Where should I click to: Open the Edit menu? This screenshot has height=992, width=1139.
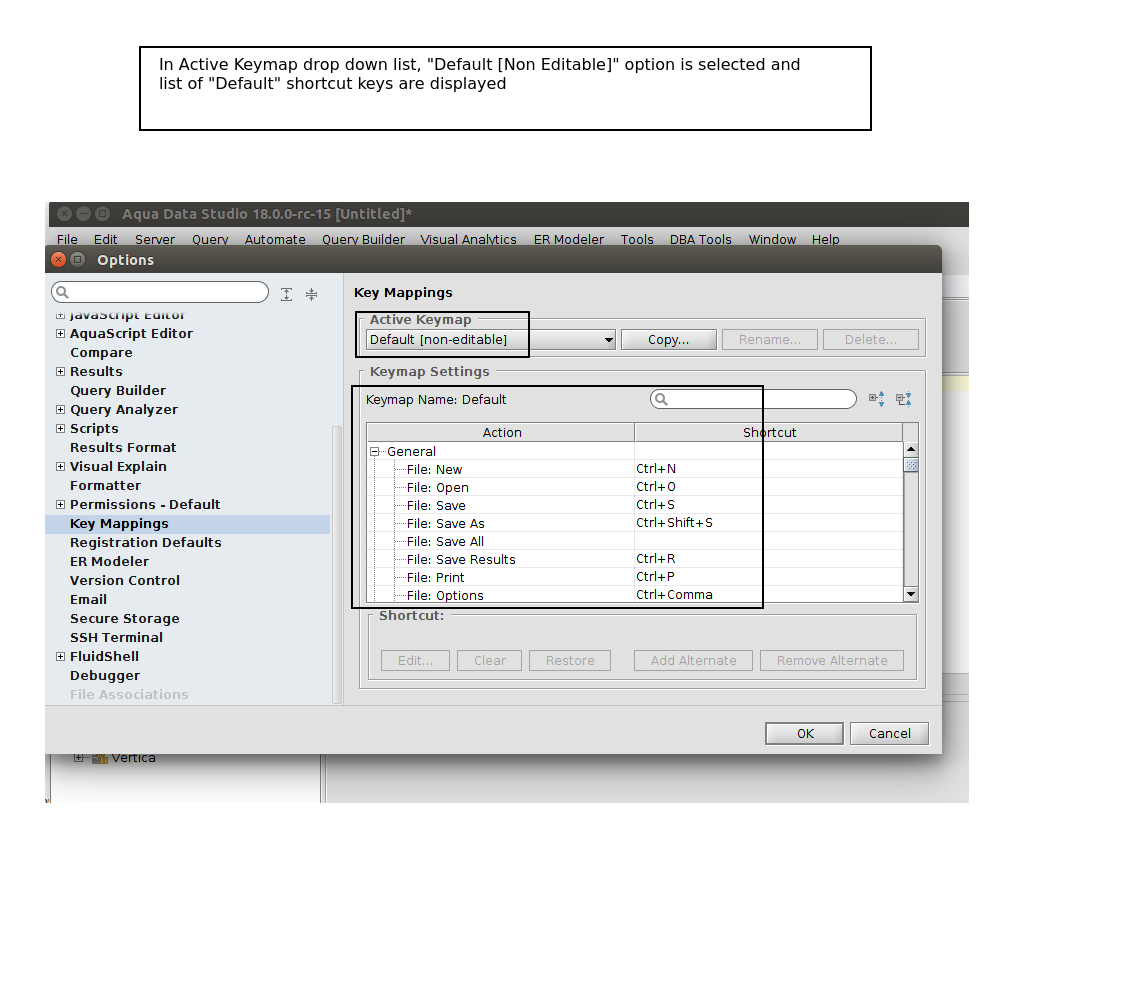click(105, 239)
